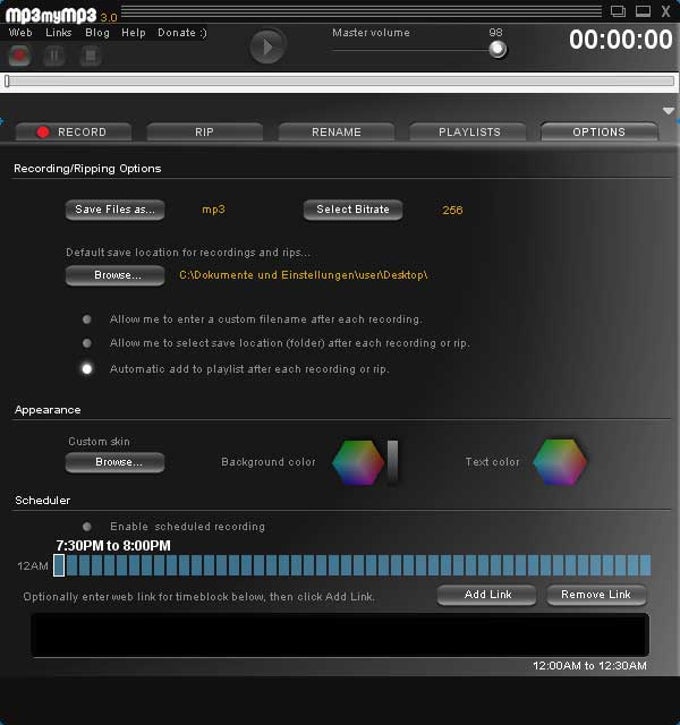Screen dimensions: 680x725
Task: Select the OPTIONS tab
Action: point(599,132)
